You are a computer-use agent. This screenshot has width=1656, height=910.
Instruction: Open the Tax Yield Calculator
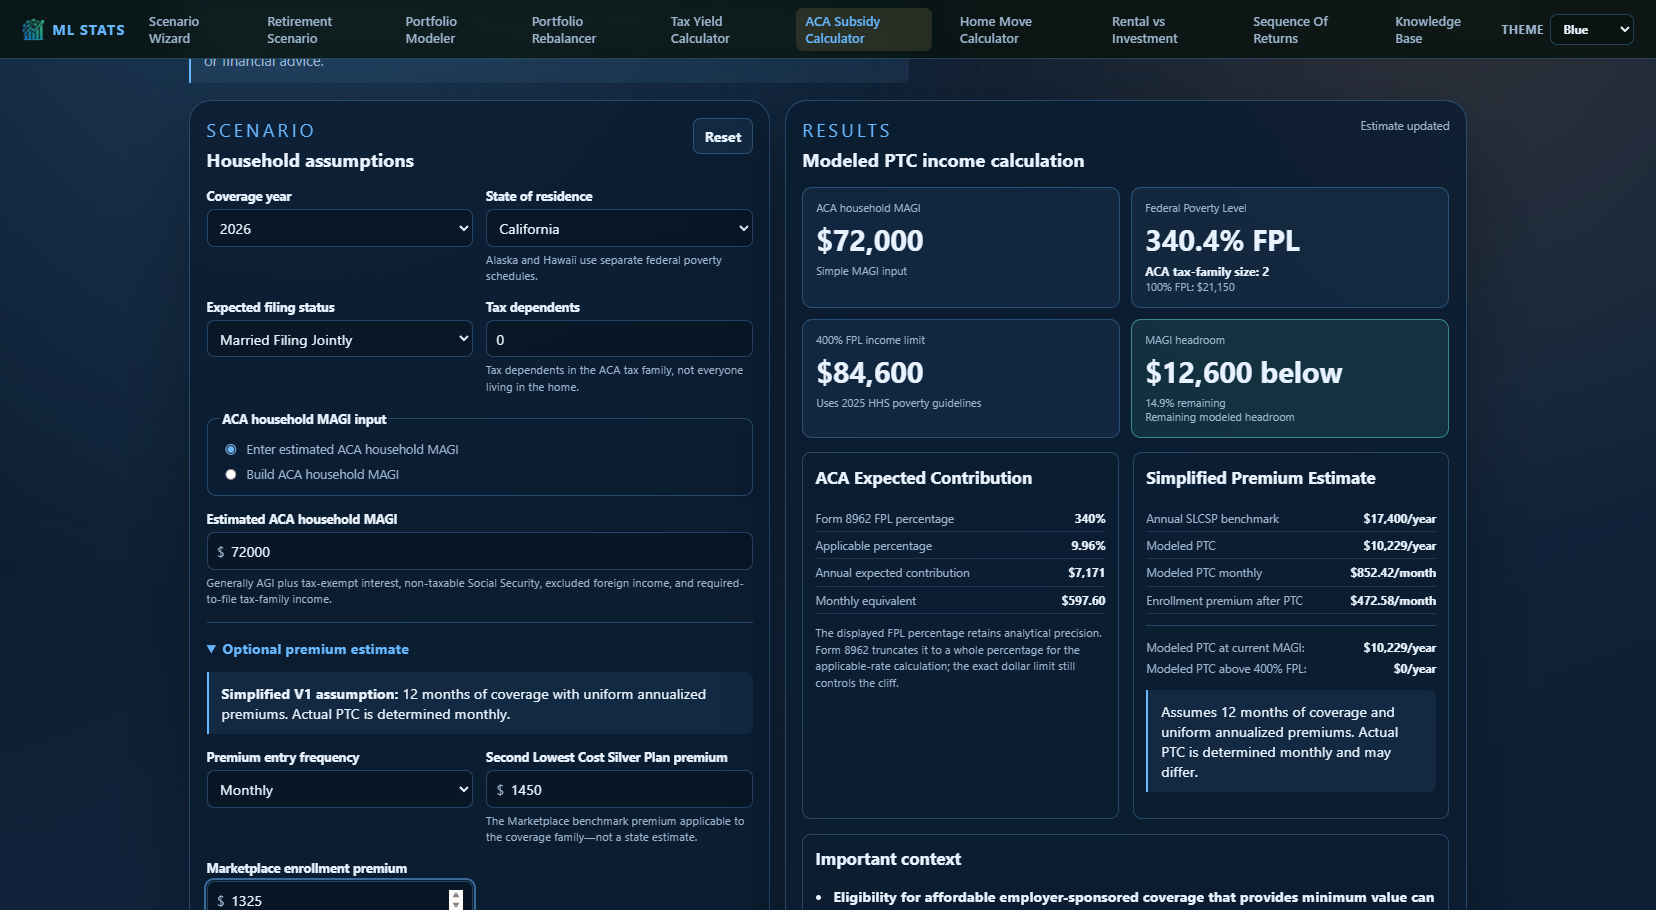coord(700,30)
